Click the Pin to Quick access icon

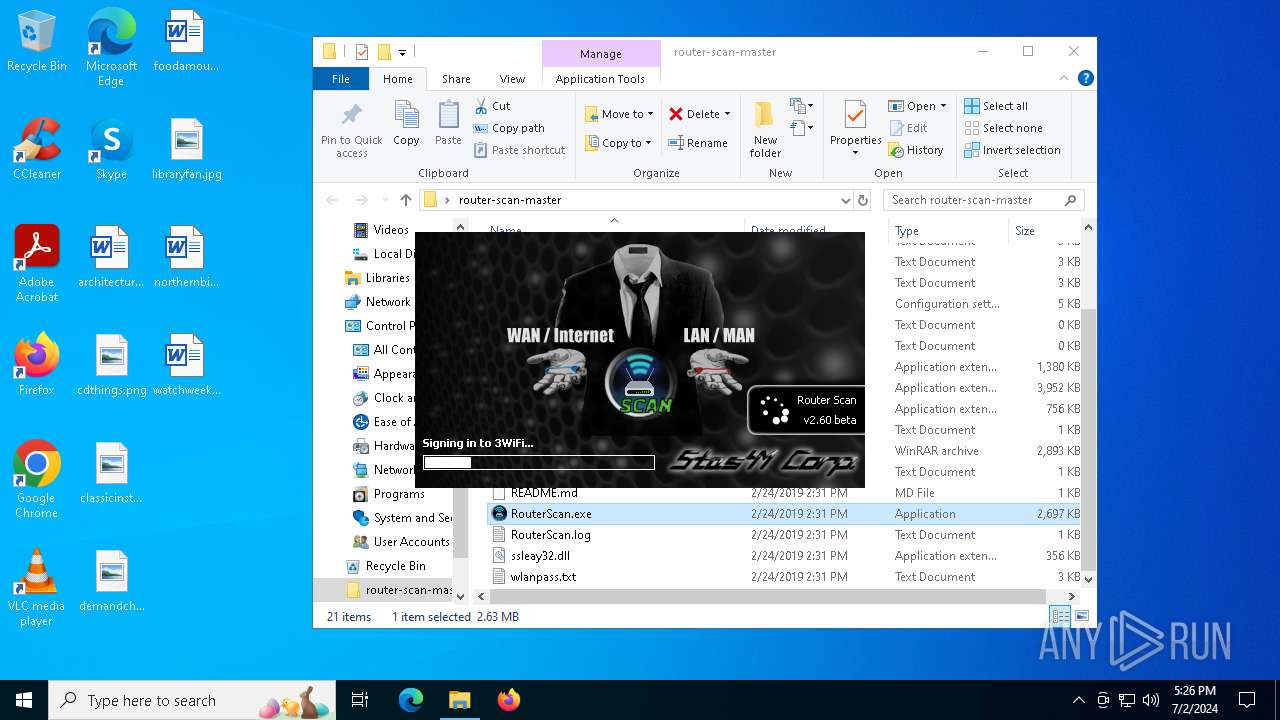tap(351, 129)
